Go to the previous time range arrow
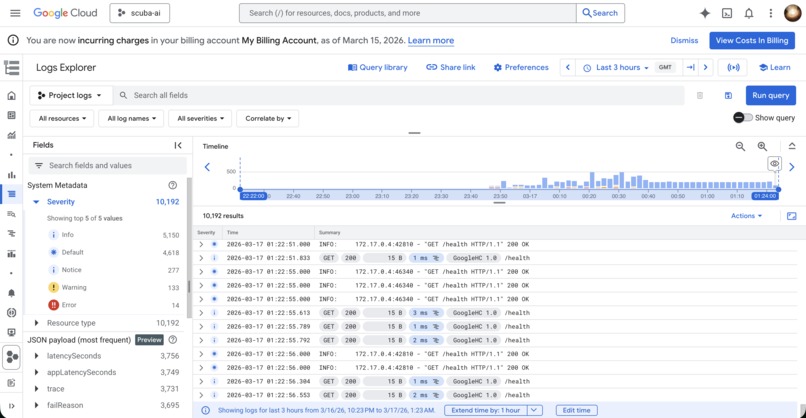806x418 pixels. click(567, 67)
